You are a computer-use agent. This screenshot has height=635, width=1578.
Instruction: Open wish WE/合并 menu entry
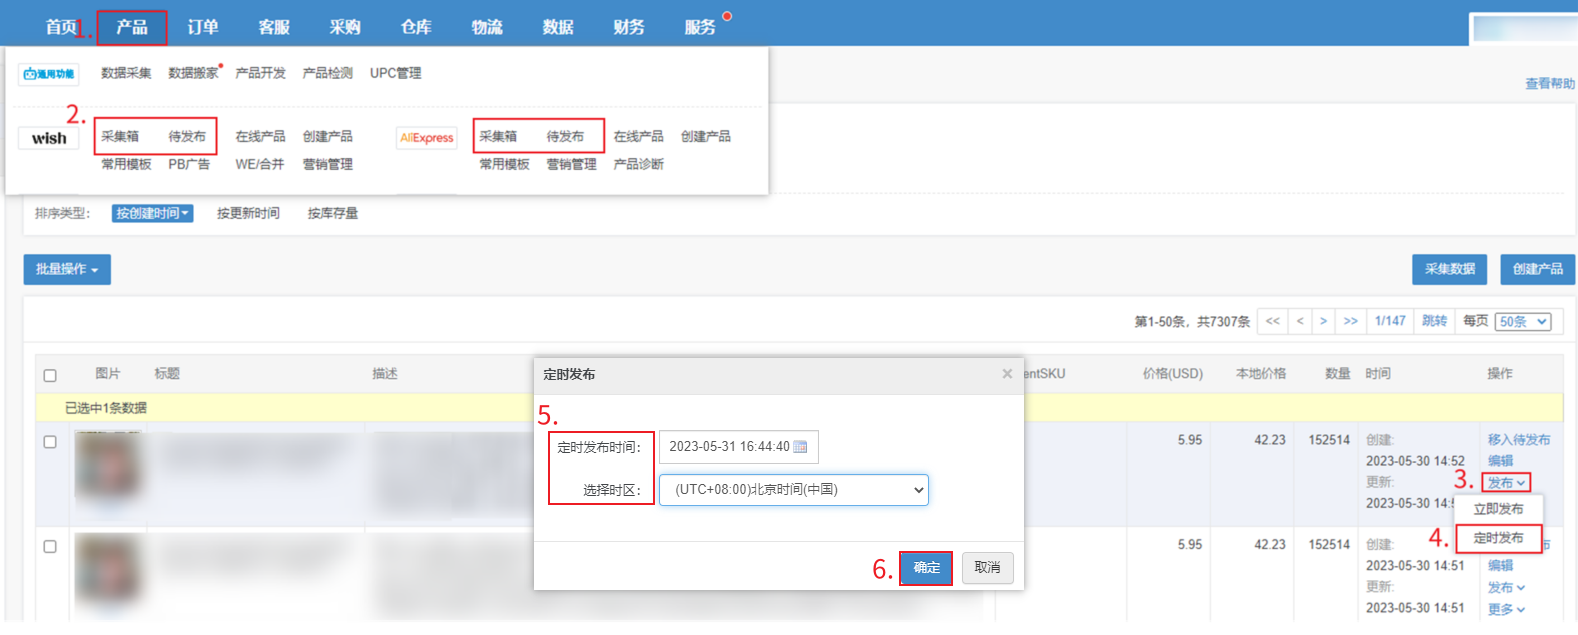260,164
